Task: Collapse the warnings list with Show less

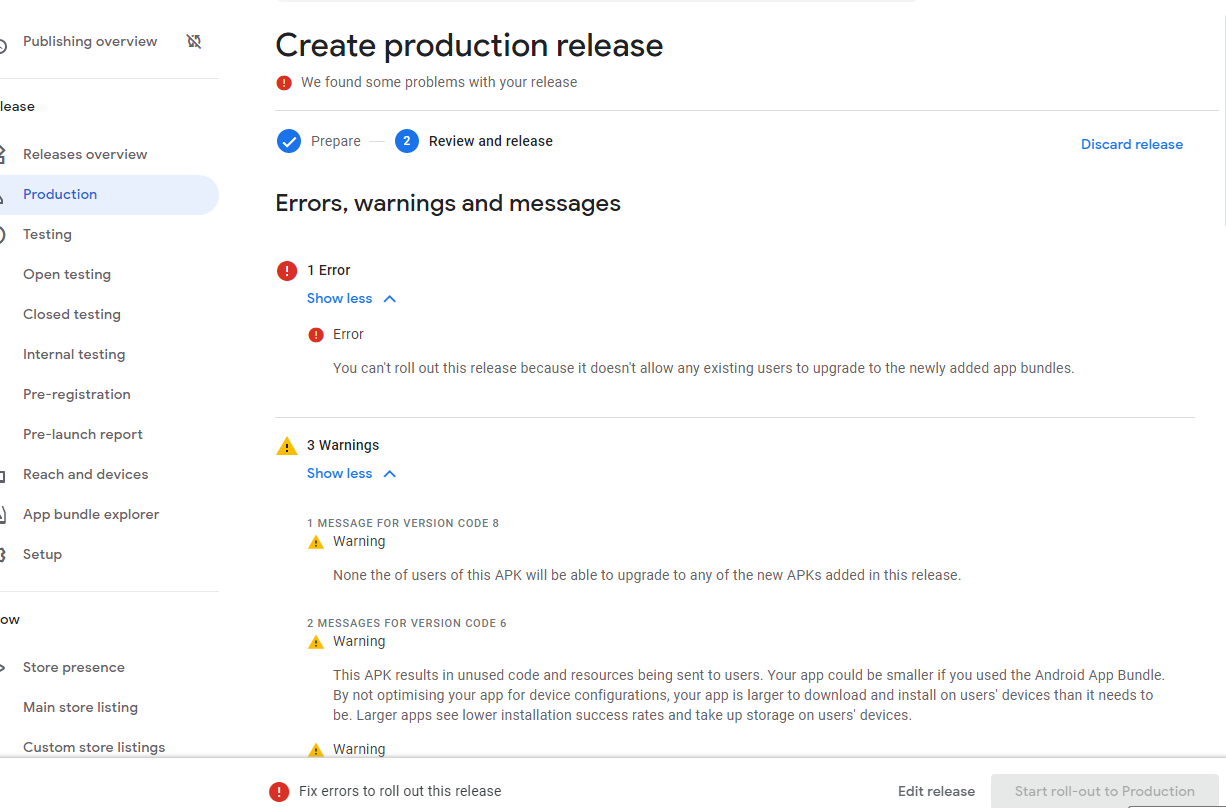Action: [x=339, y=473]
